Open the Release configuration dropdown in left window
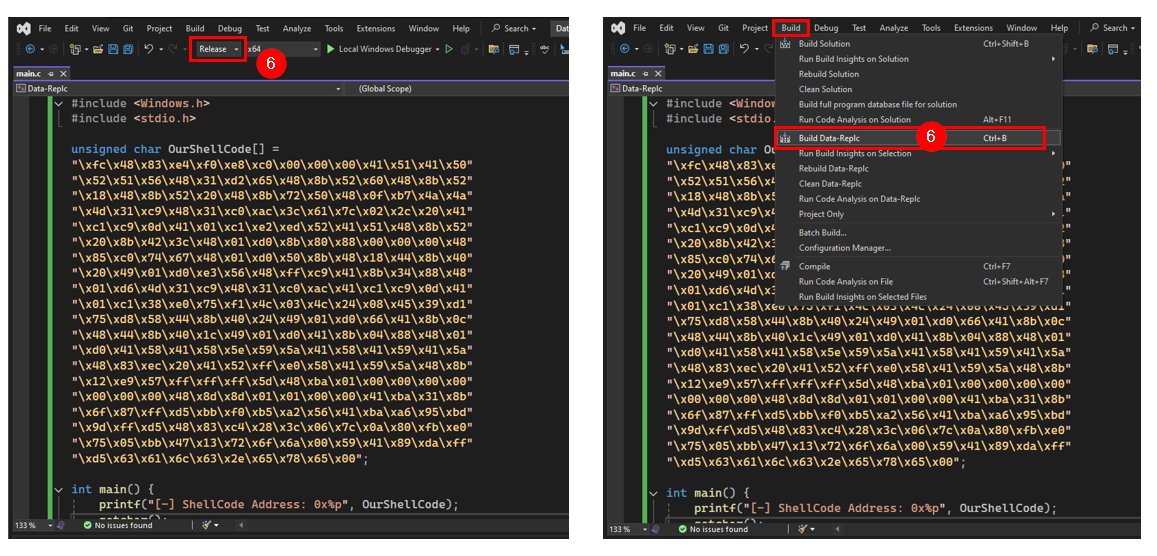The height and width of the screenshot is (556, 1157). coord(218,49)
